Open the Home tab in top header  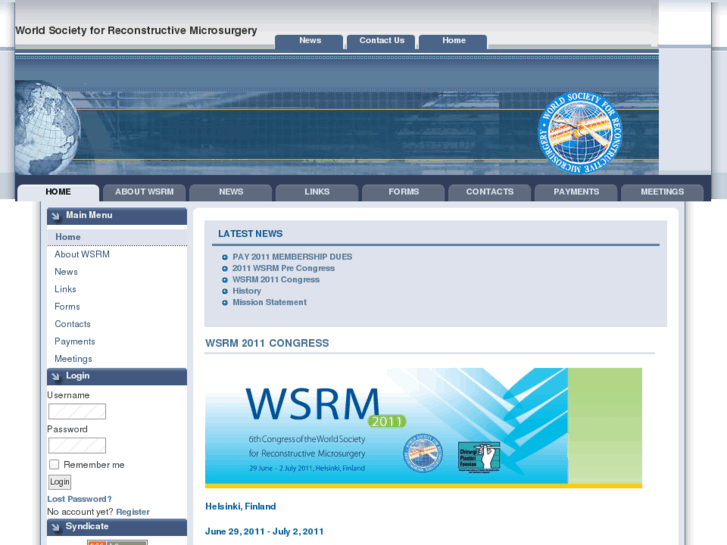453,41
